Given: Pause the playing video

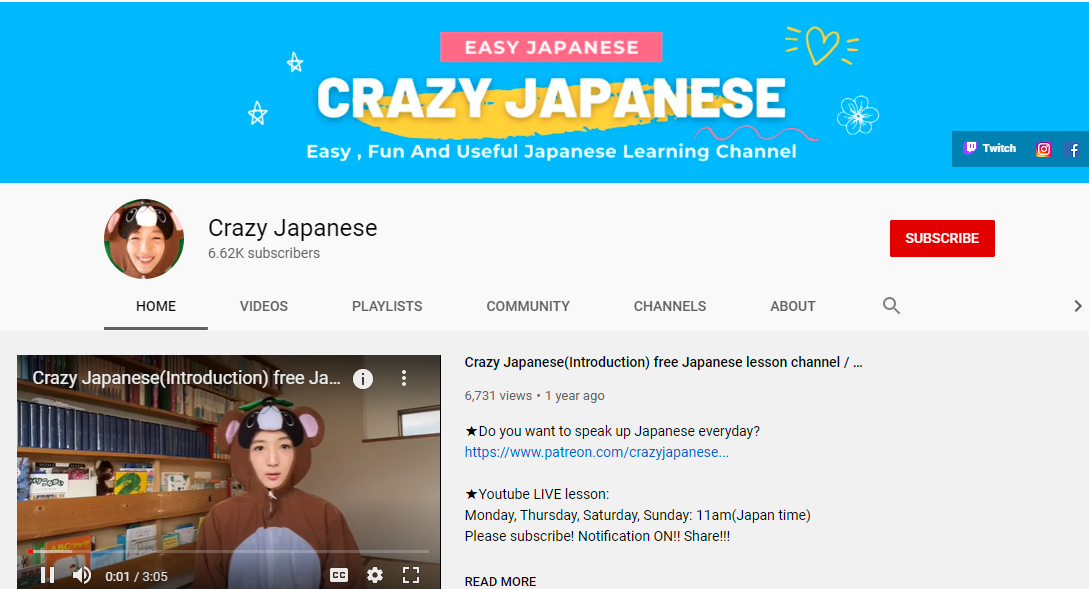Looking at the screenshot, I should [47, 575].
